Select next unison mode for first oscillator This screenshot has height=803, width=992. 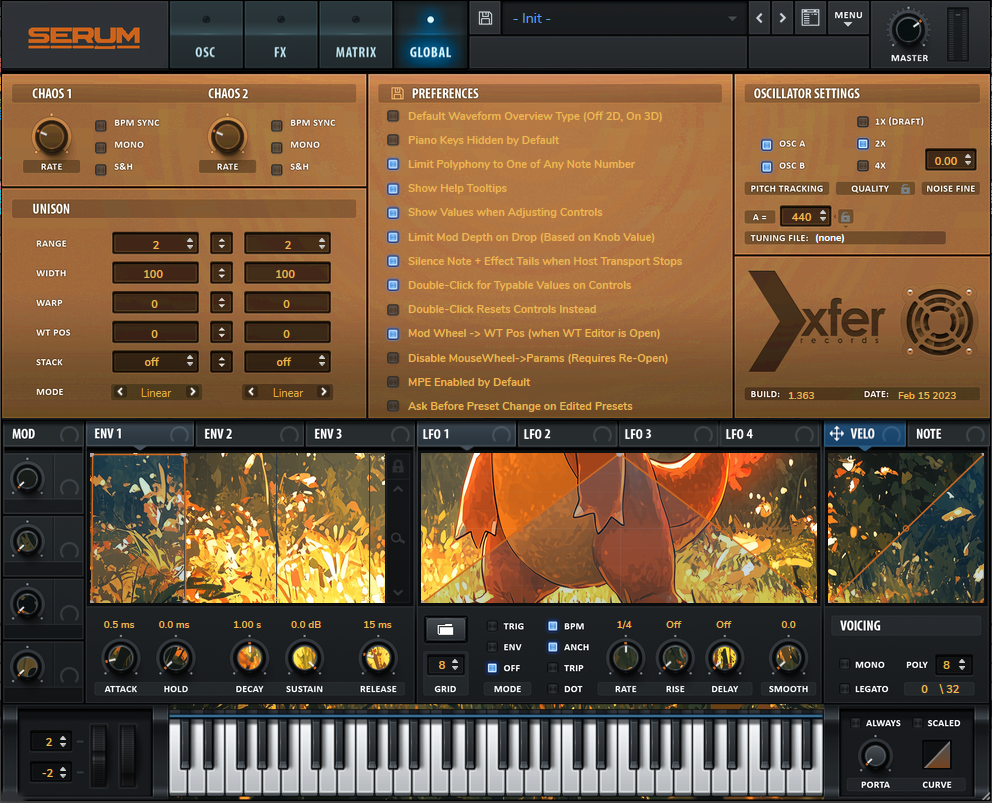pyautogui.click(x=193, y=392)
